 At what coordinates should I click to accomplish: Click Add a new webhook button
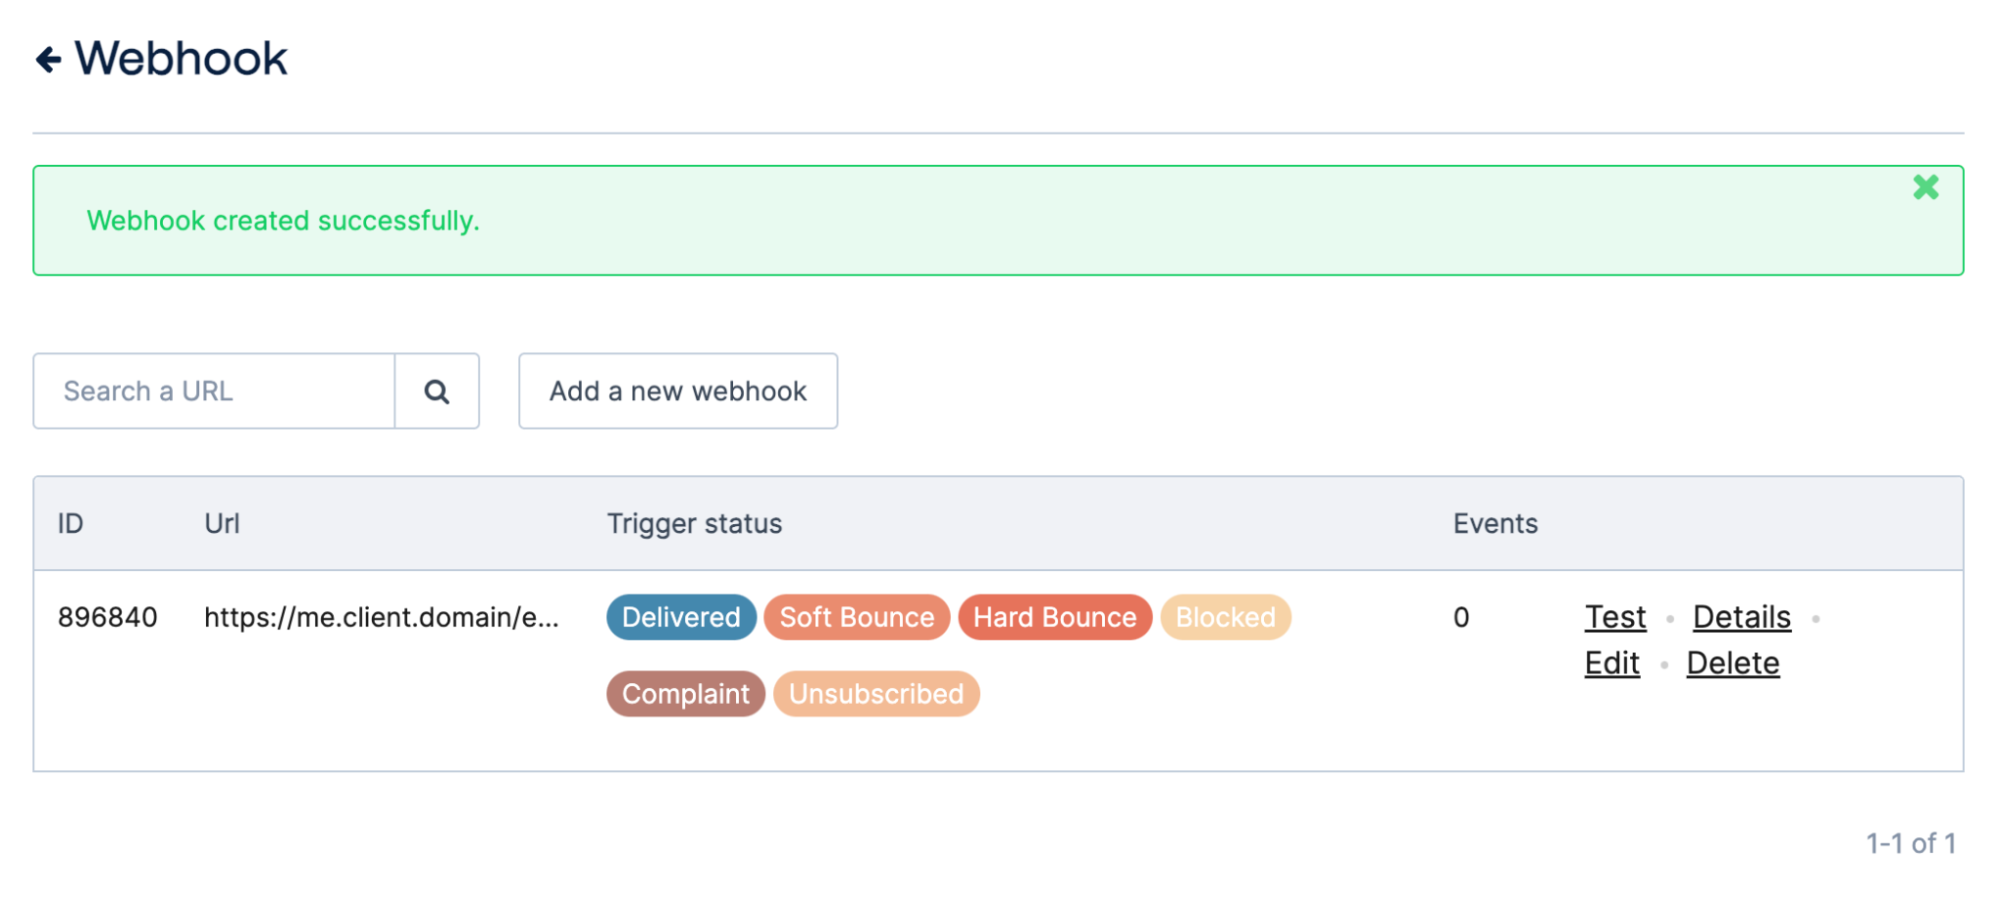[x=678, y=391]
